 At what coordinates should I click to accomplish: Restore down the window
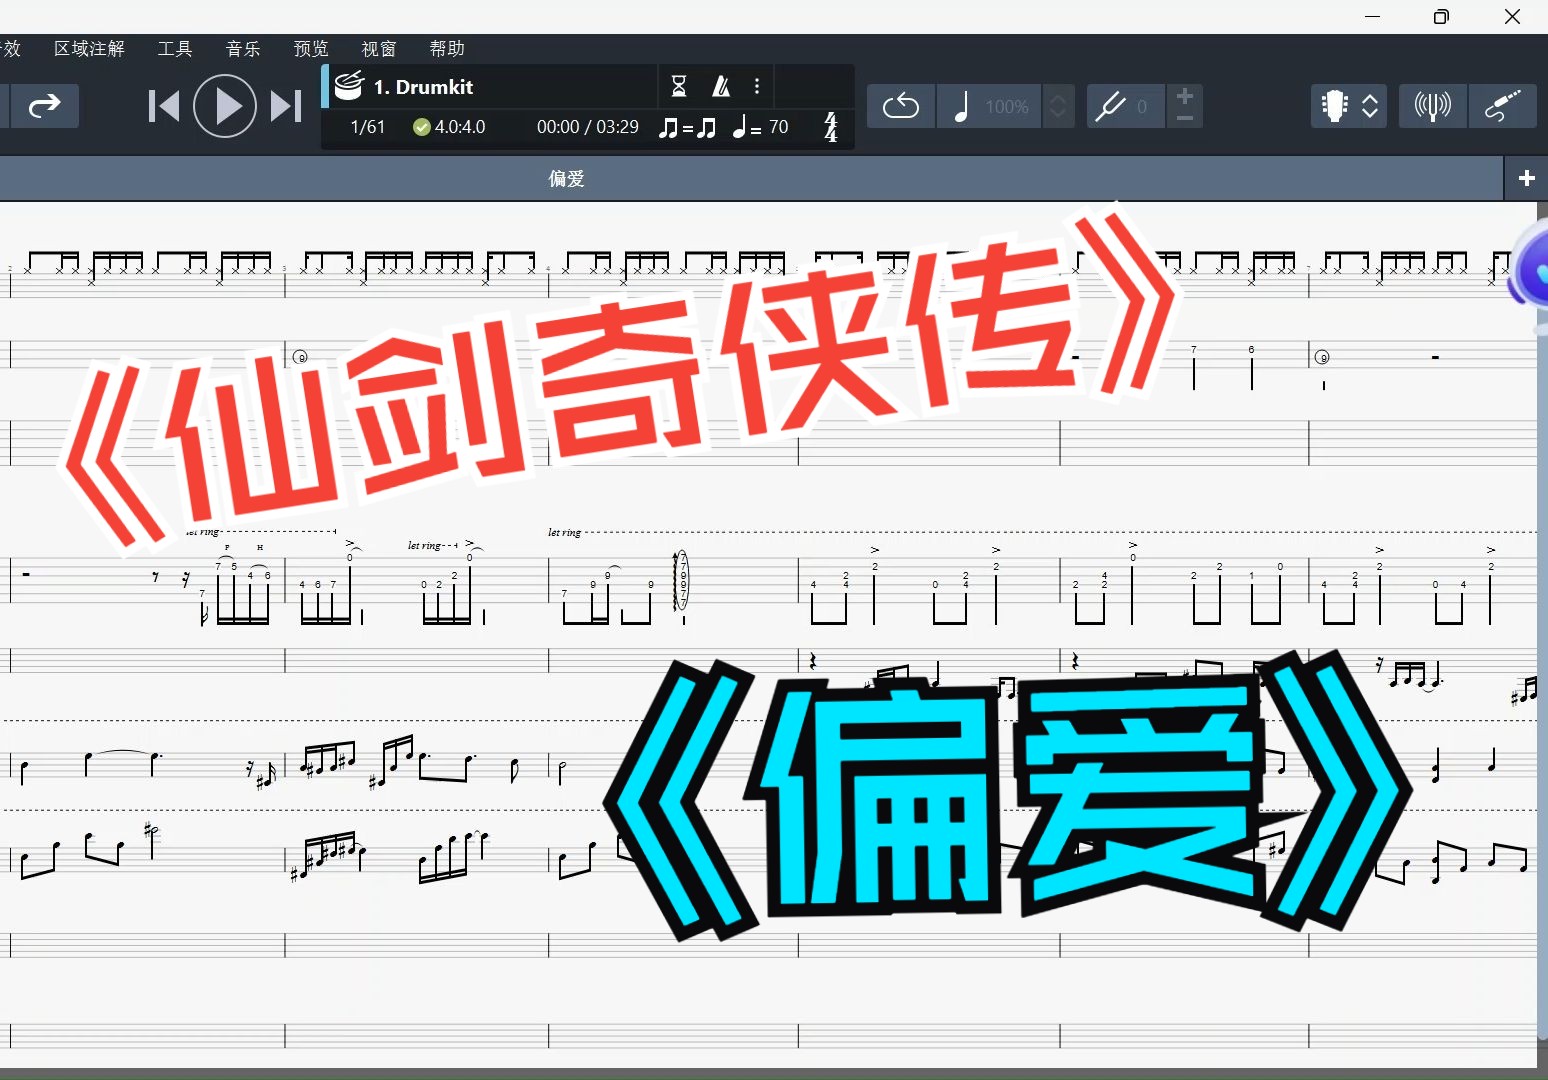(1441, 16)
